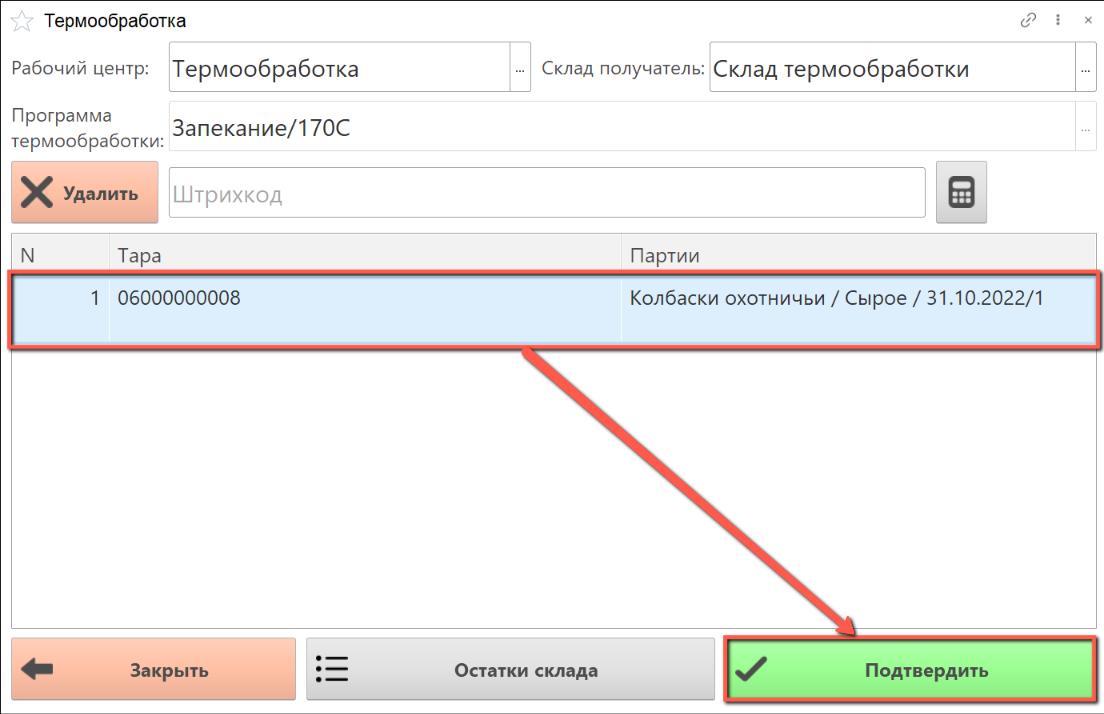Add Термообработка form to favorites with star
1104x714 pixels.
click(x=22, y=21)
